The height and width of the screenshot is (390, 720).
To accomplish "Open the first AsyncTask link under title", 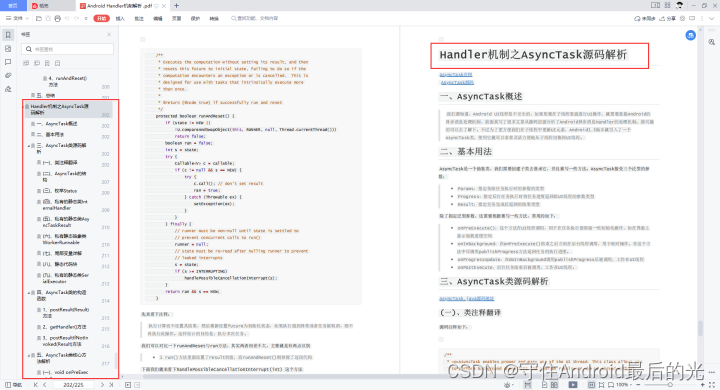I will coord(456,74).
